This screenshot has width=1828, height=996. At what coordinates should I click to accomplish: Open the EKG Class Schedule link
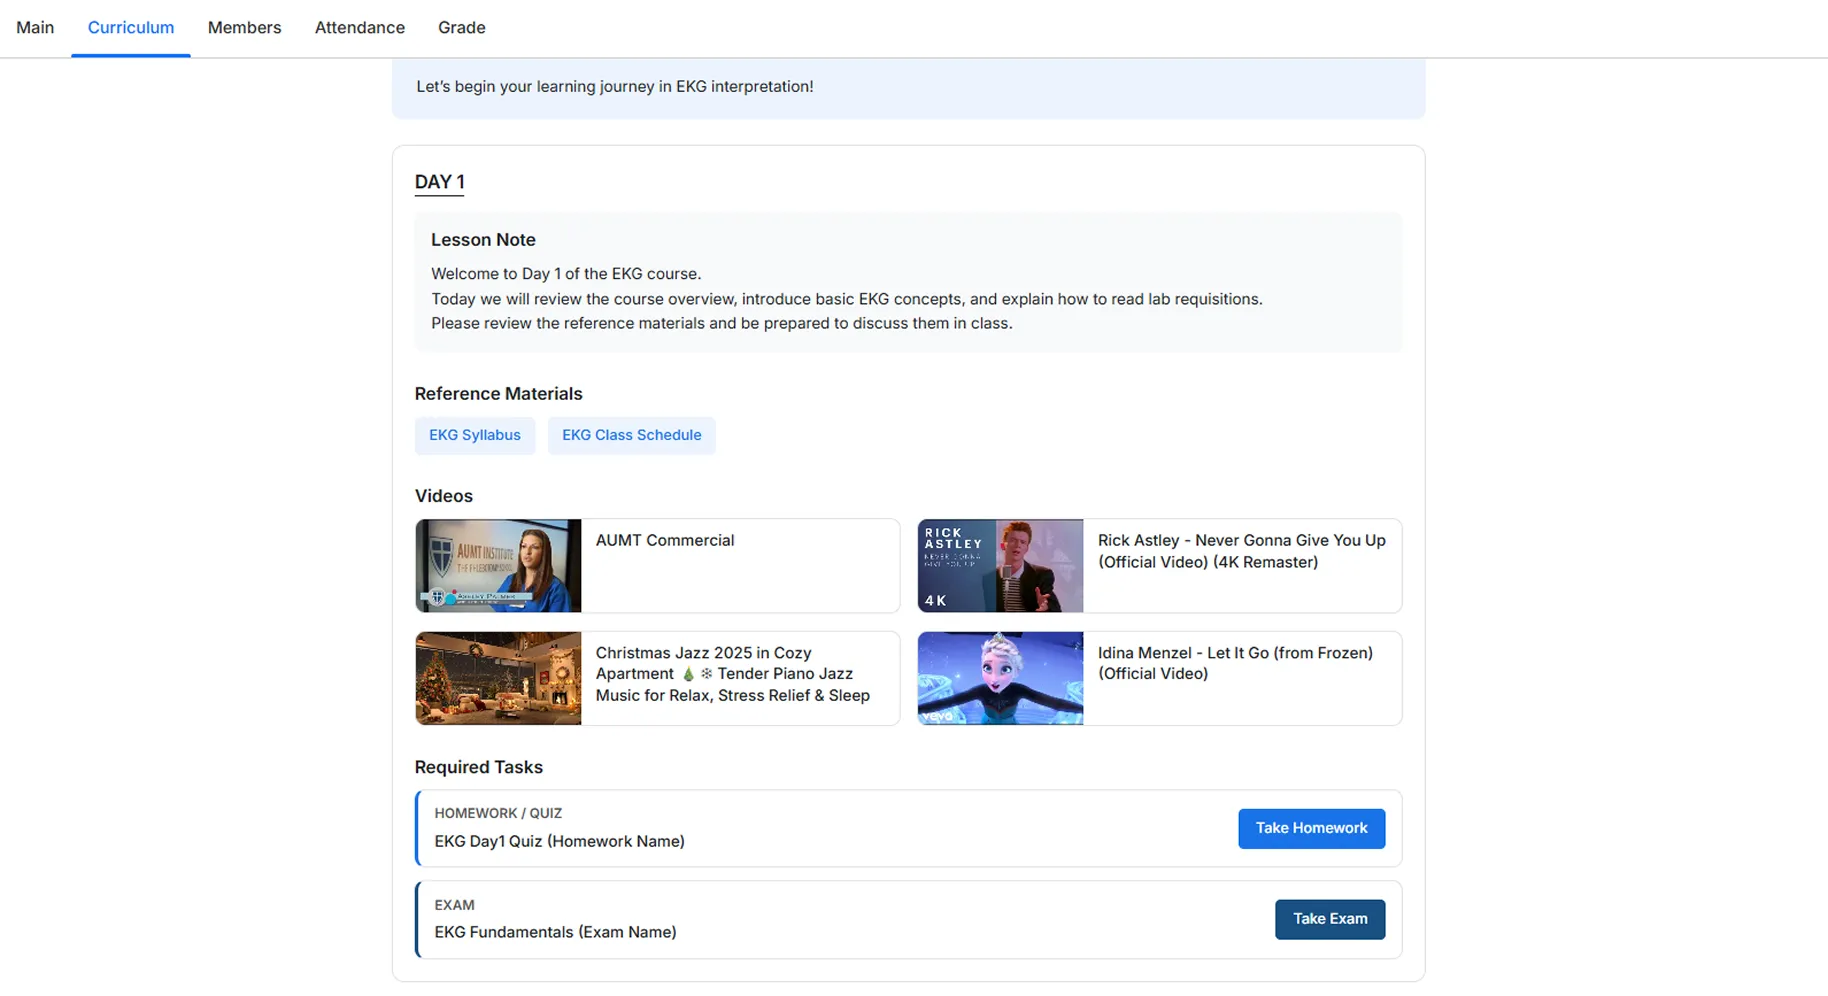[631, 435]
